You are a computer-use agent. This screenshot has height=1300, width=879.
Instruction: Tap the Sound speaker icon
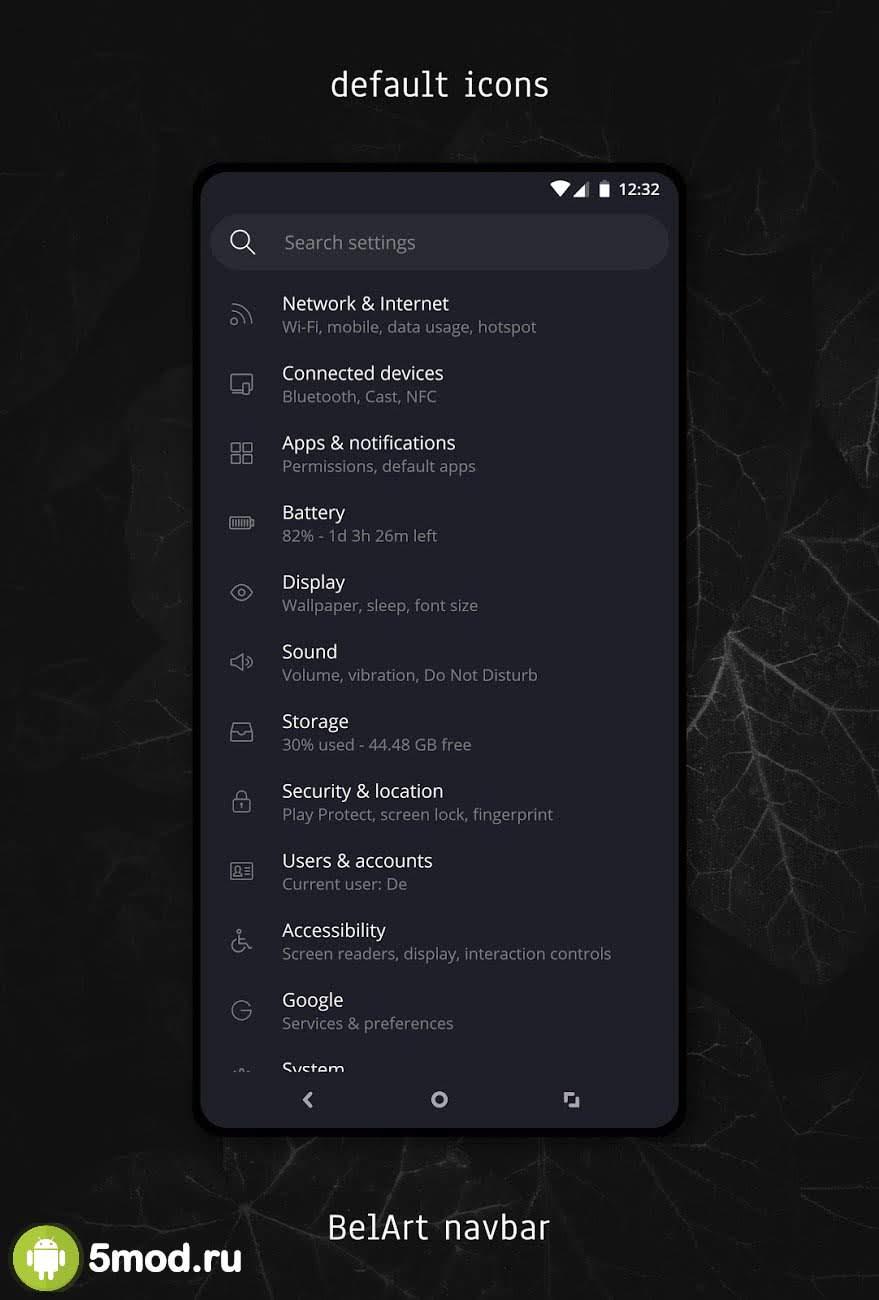click(x=241, y=662)
